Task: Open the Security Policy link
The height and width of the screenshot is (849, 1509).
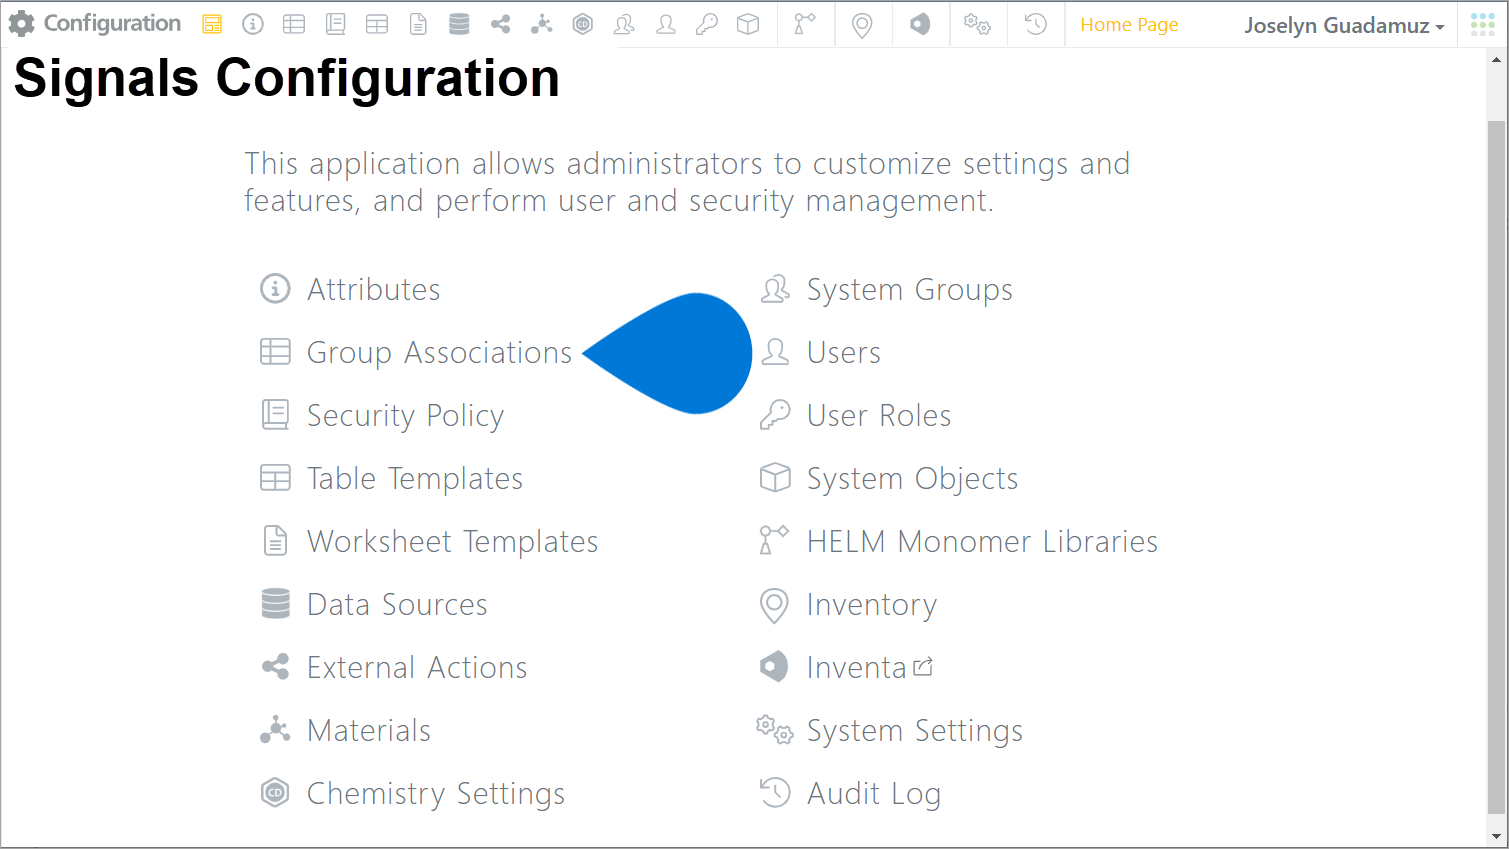Action: pos(405,415)
